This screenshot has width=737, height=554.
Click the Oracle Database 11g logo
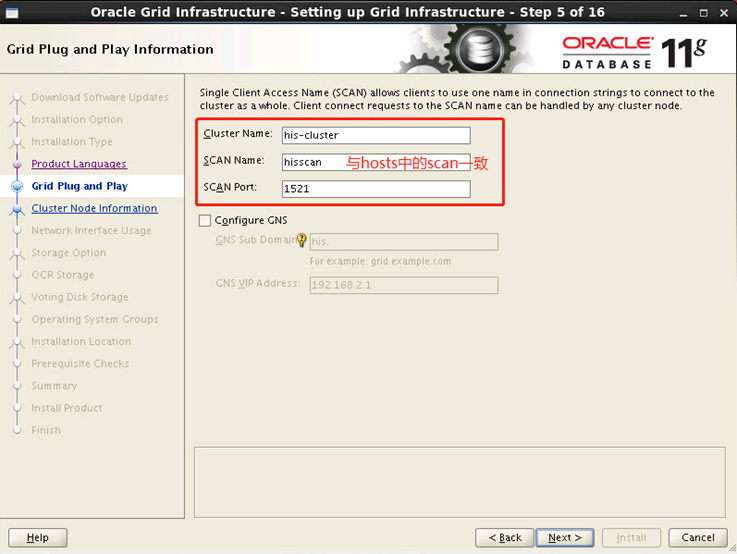(x=635, y=53)
